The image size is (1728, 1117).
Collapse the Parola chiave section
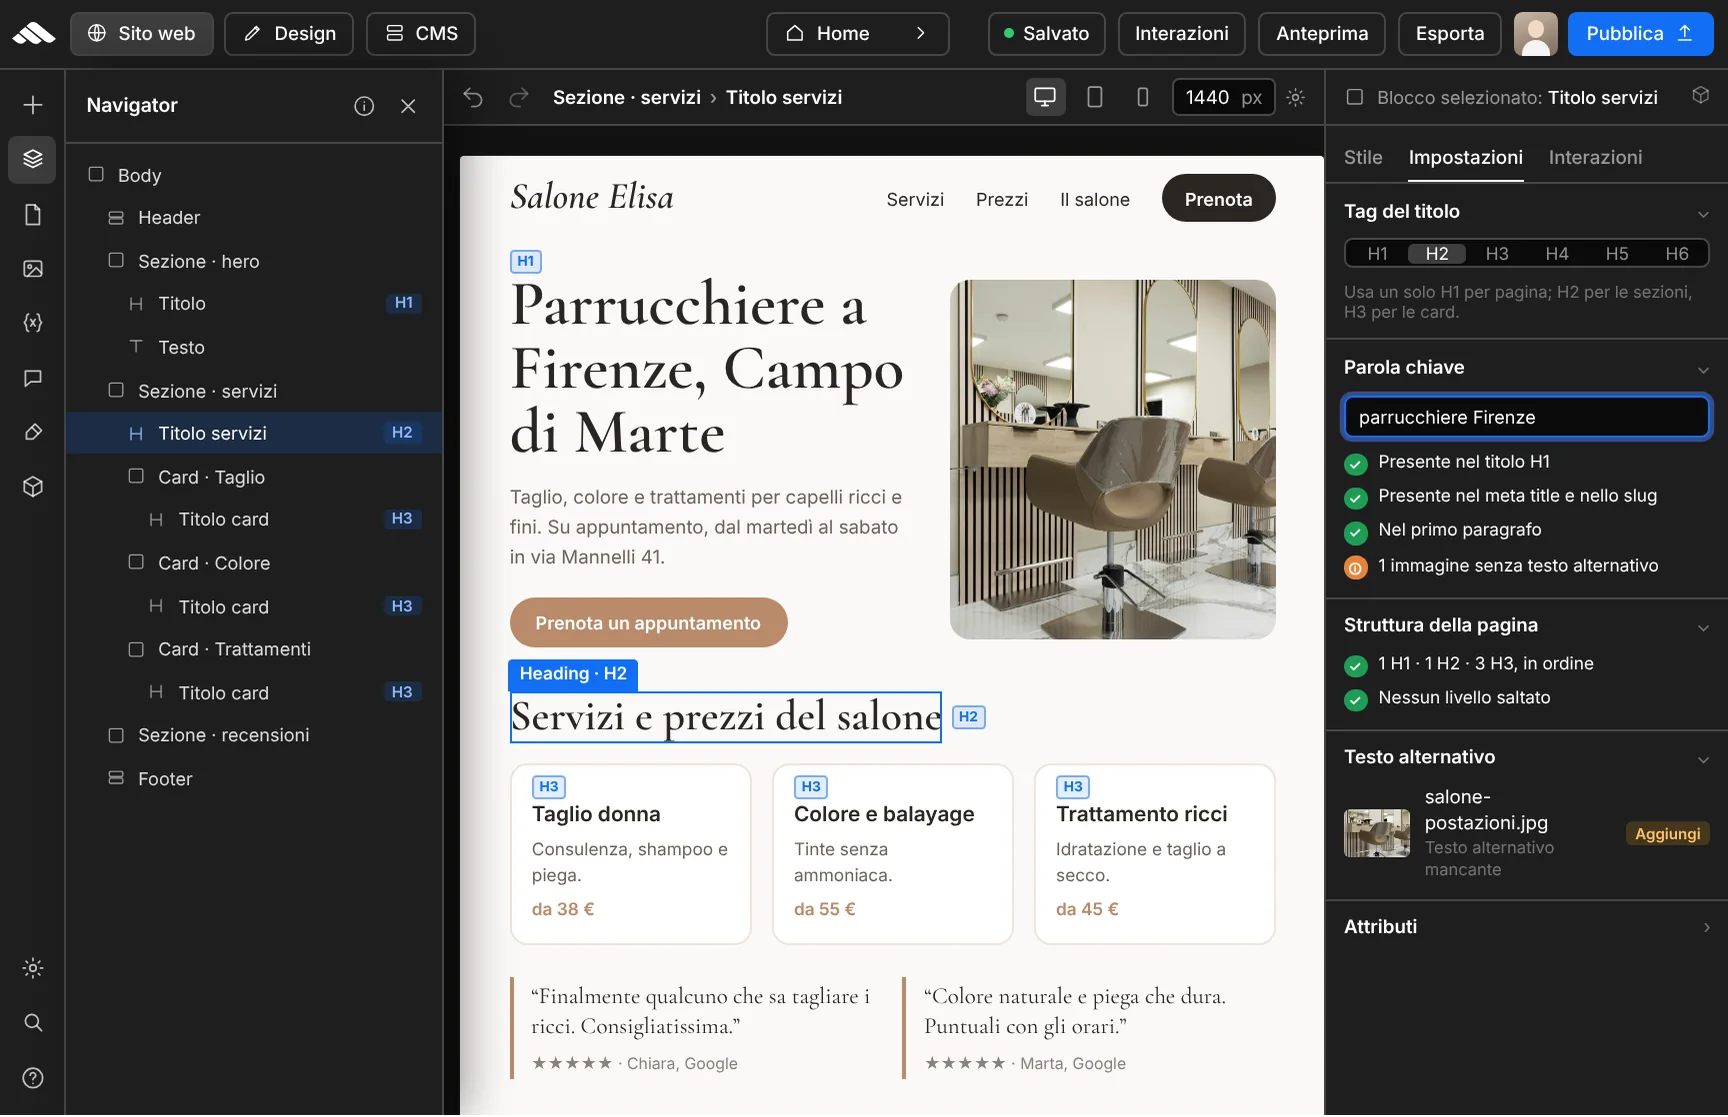[1703, 369]
